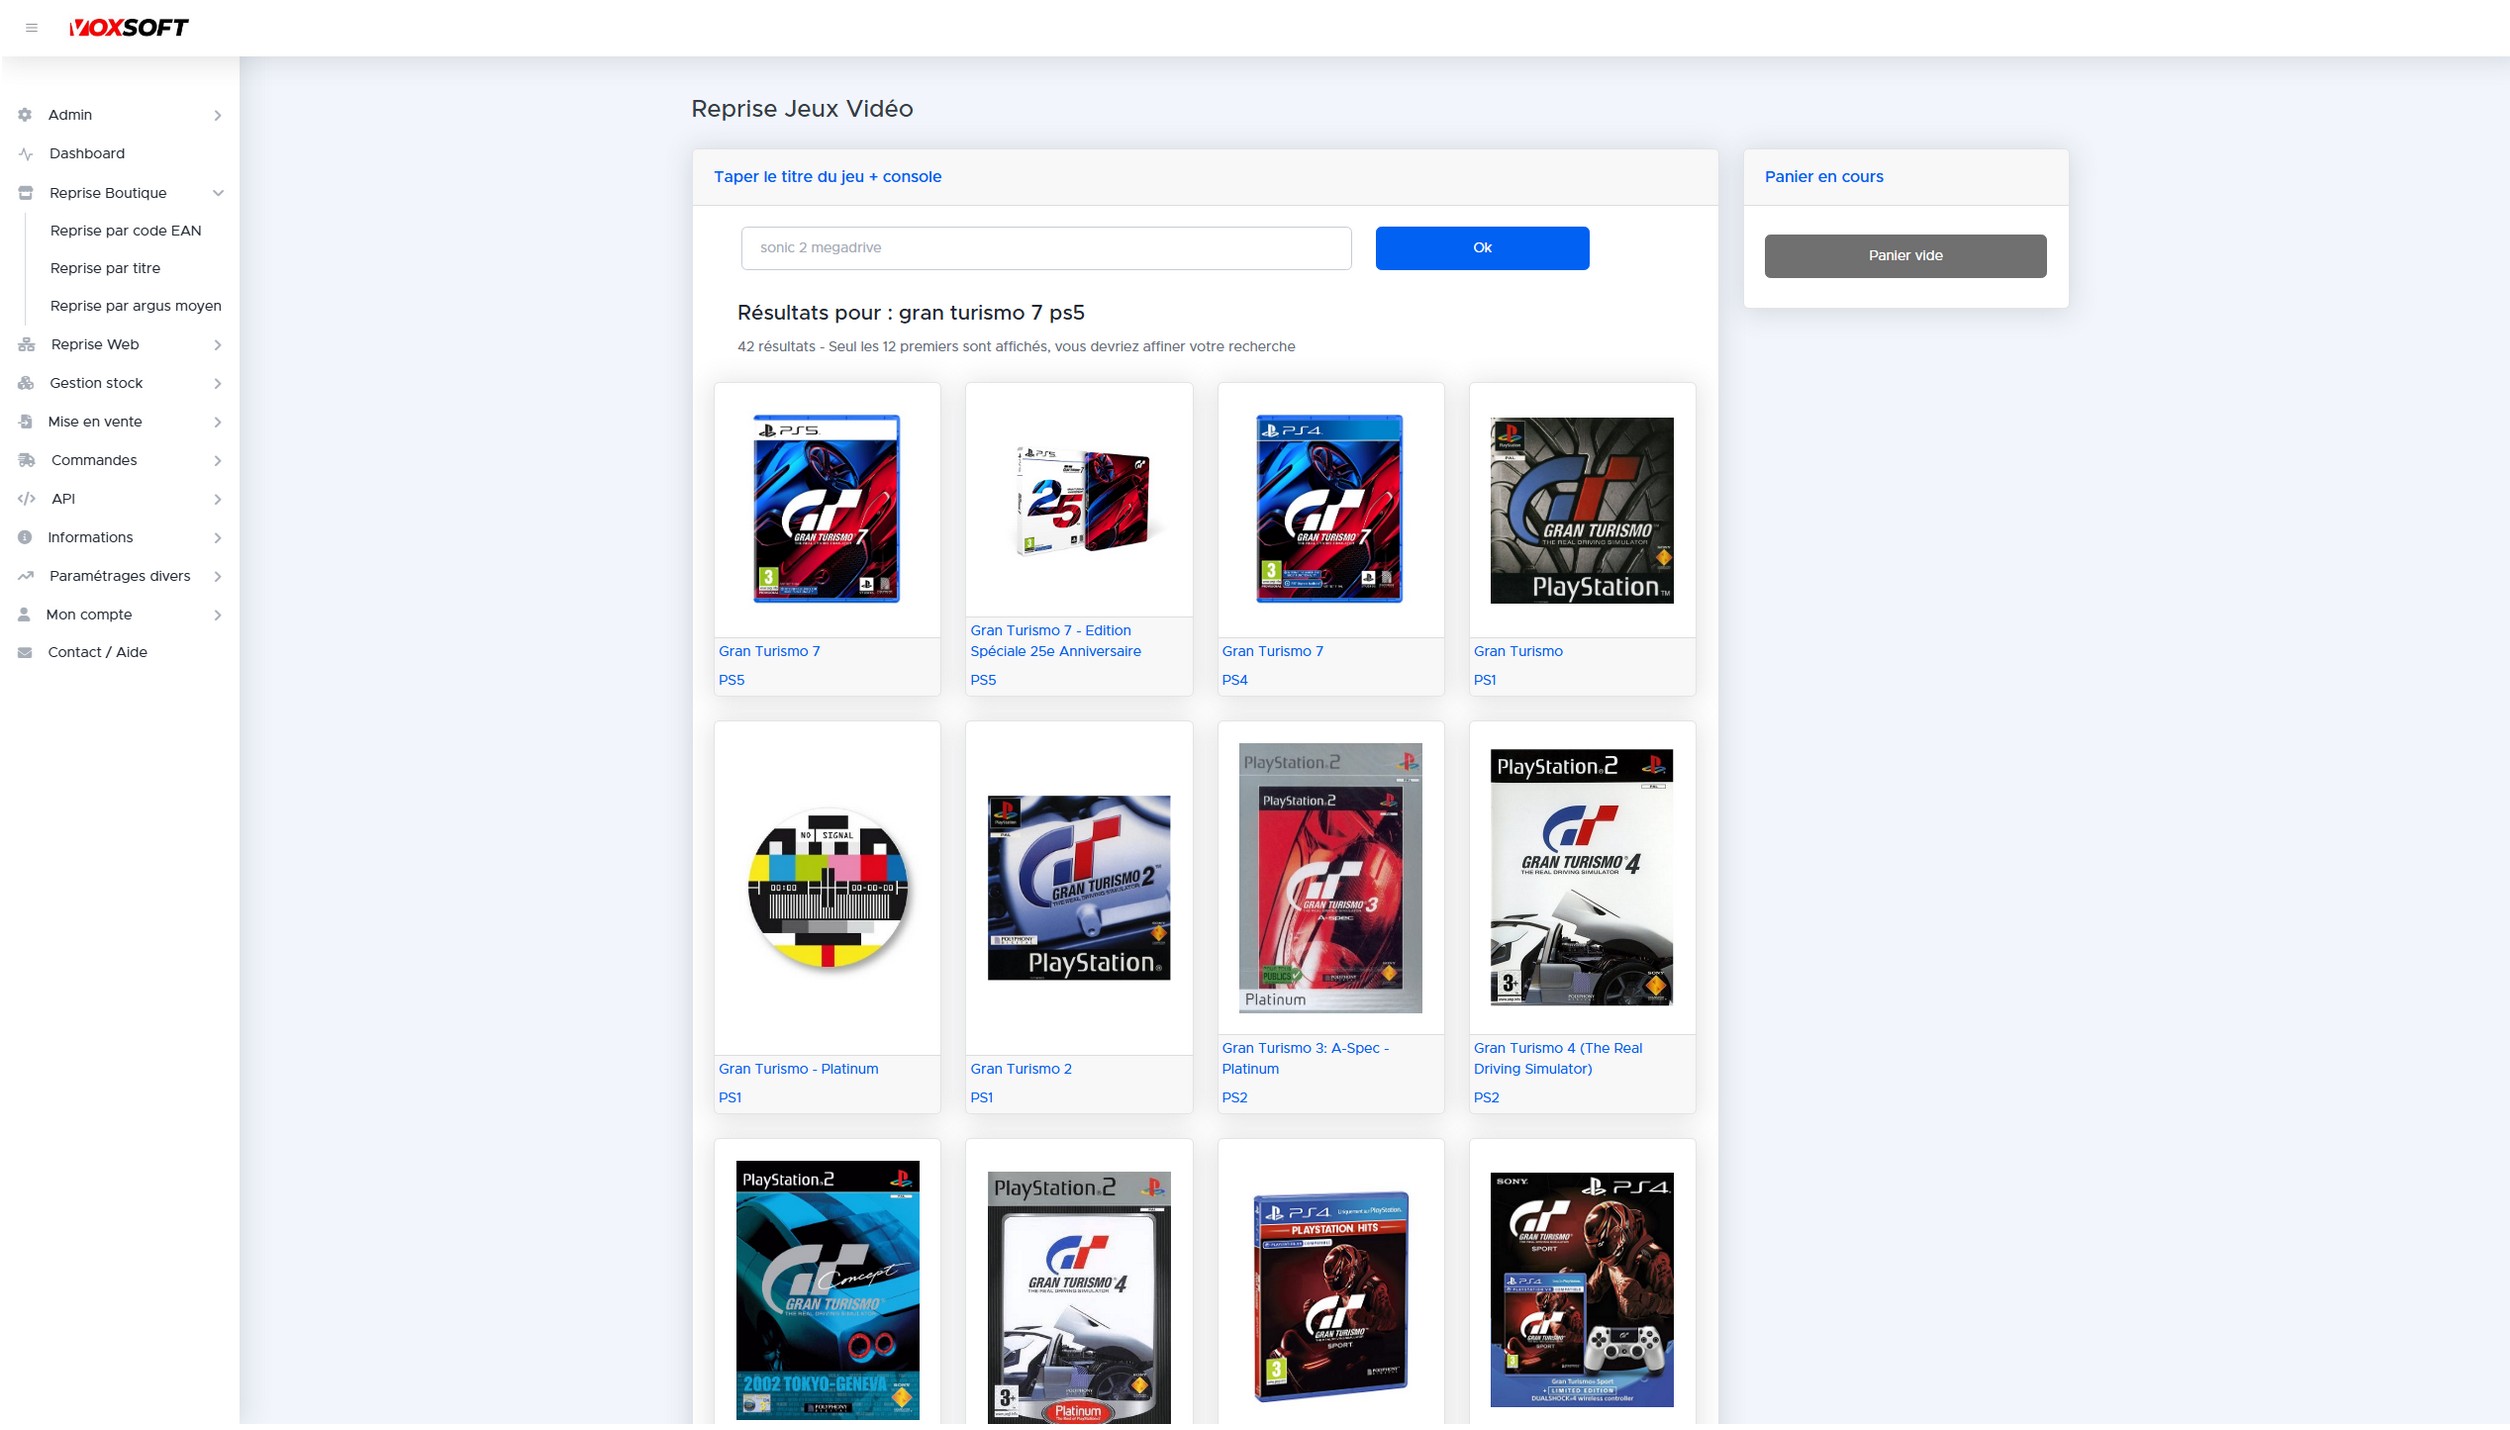Click the Commandes truck icon
2510x1430 pixels.
tap(27, 460)
